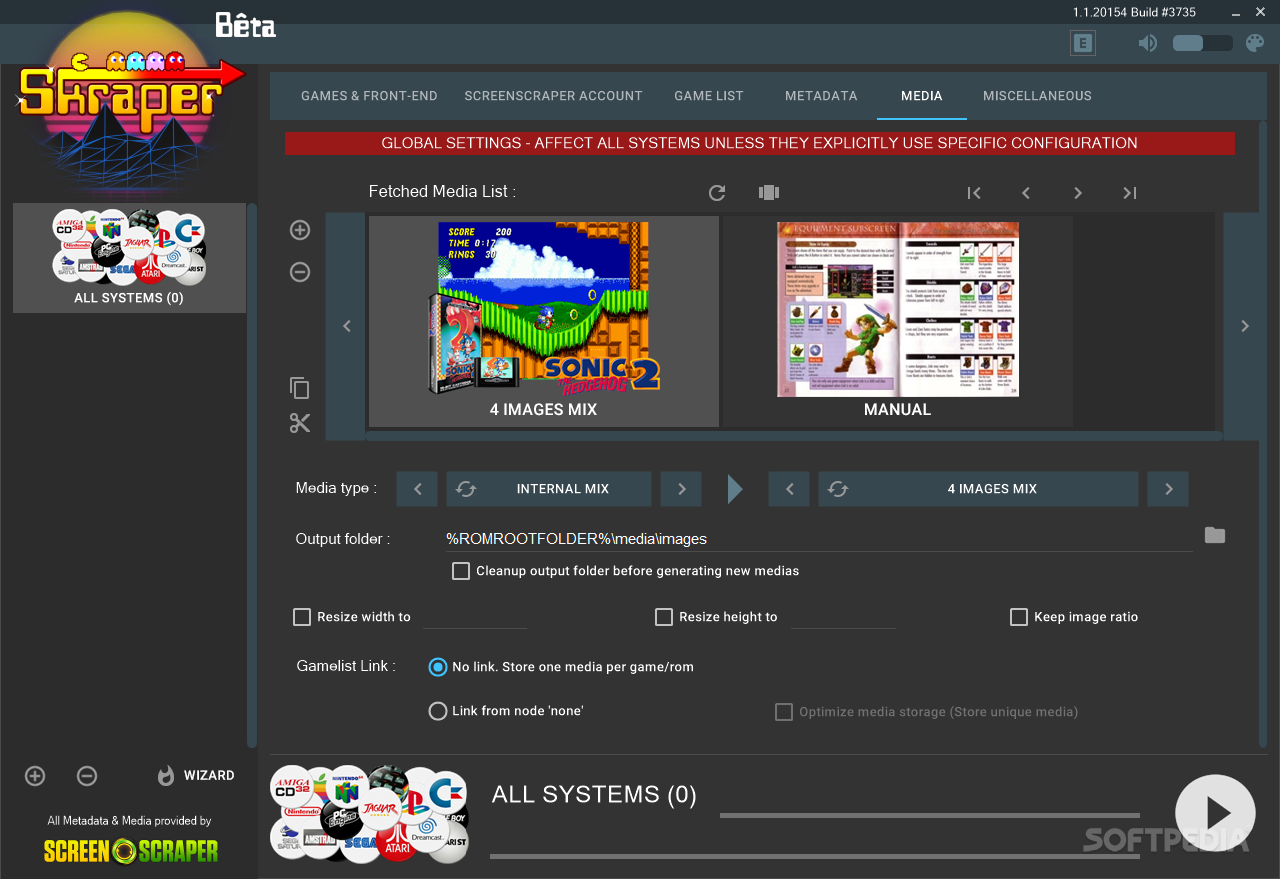Image resolution: width=1280 pixels, height=879 pixels.
Task: Adjust the volume slider in header
Action: 1202,43
